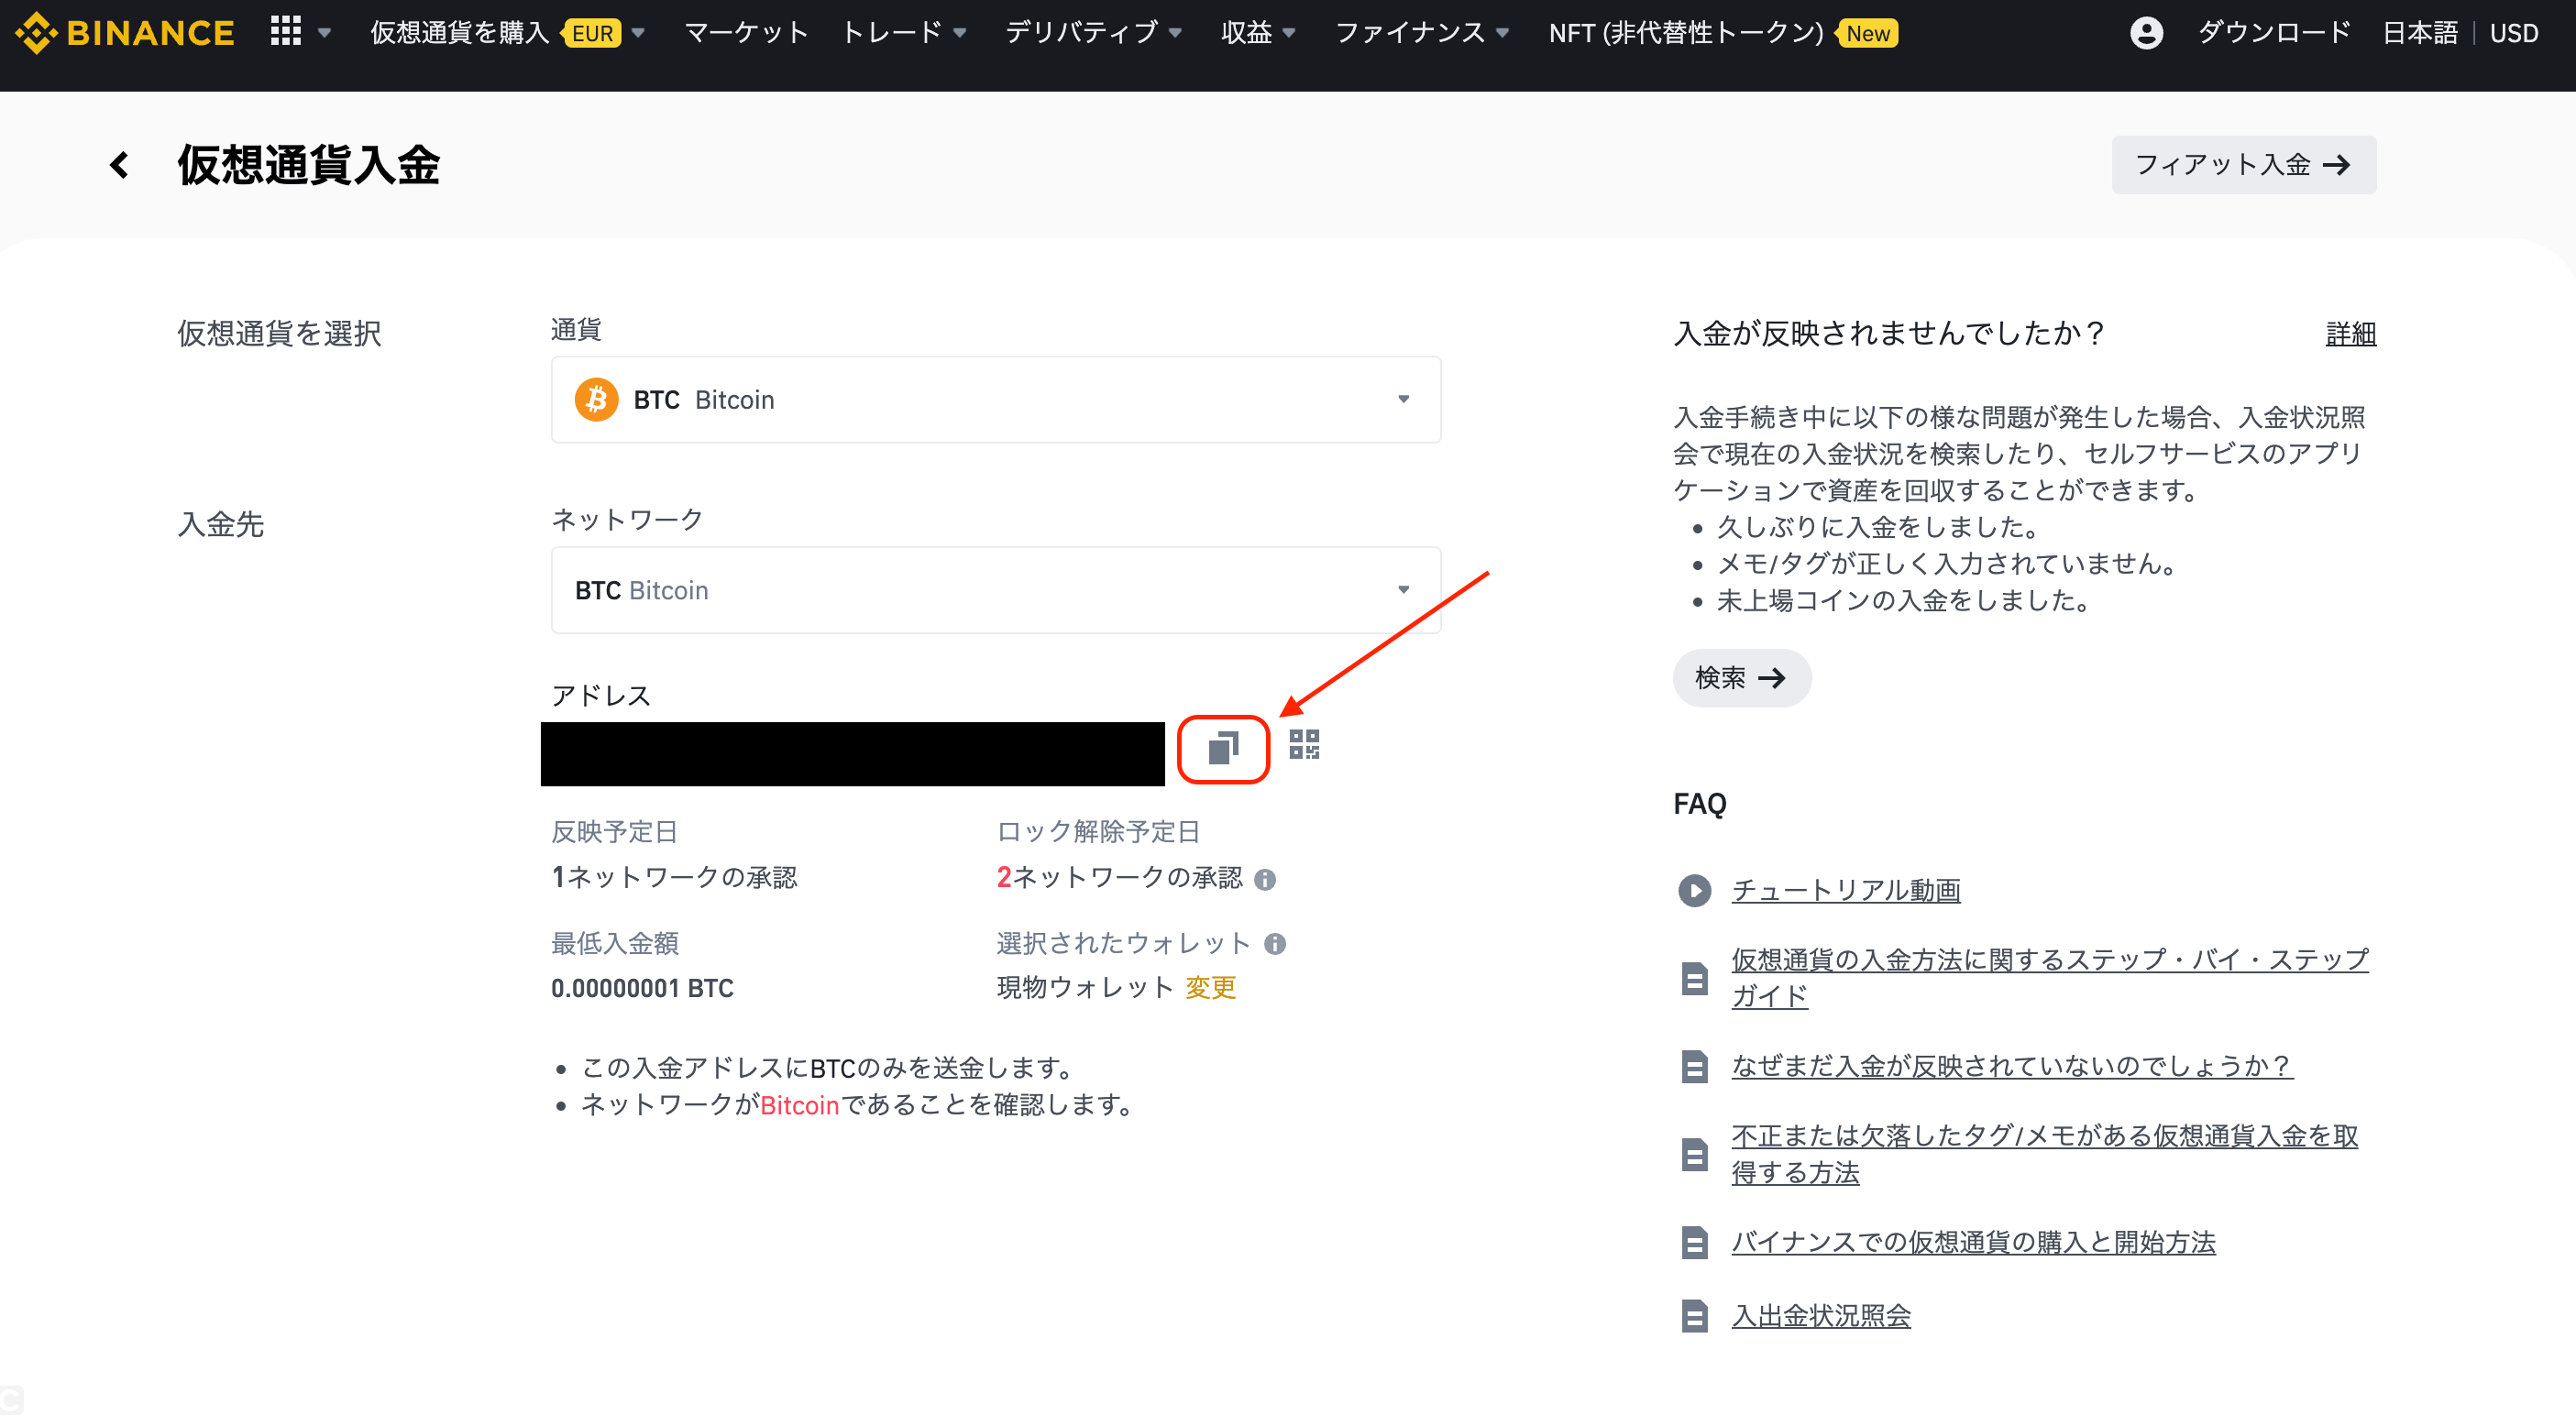The width and height of the screenshot is (2576, 1426).
Task: Change currency via USD
Action: point(2513,33)
